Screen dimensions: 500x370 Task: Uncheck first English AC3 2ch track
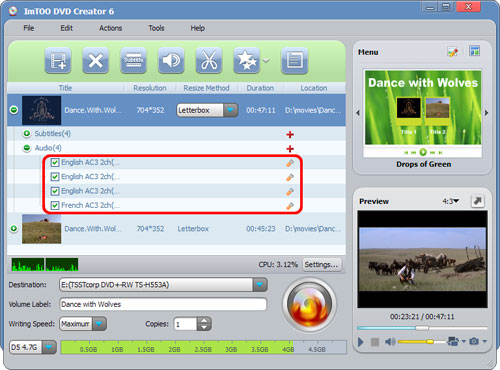click(55, 162)
